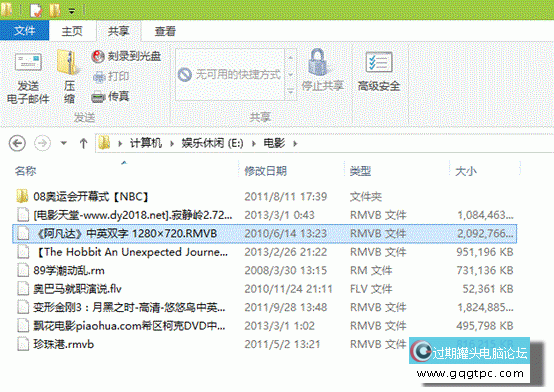The width and height of the screenshot is (554, 392).
Task: Click the address bar folder icon
Action: point(104,143)
